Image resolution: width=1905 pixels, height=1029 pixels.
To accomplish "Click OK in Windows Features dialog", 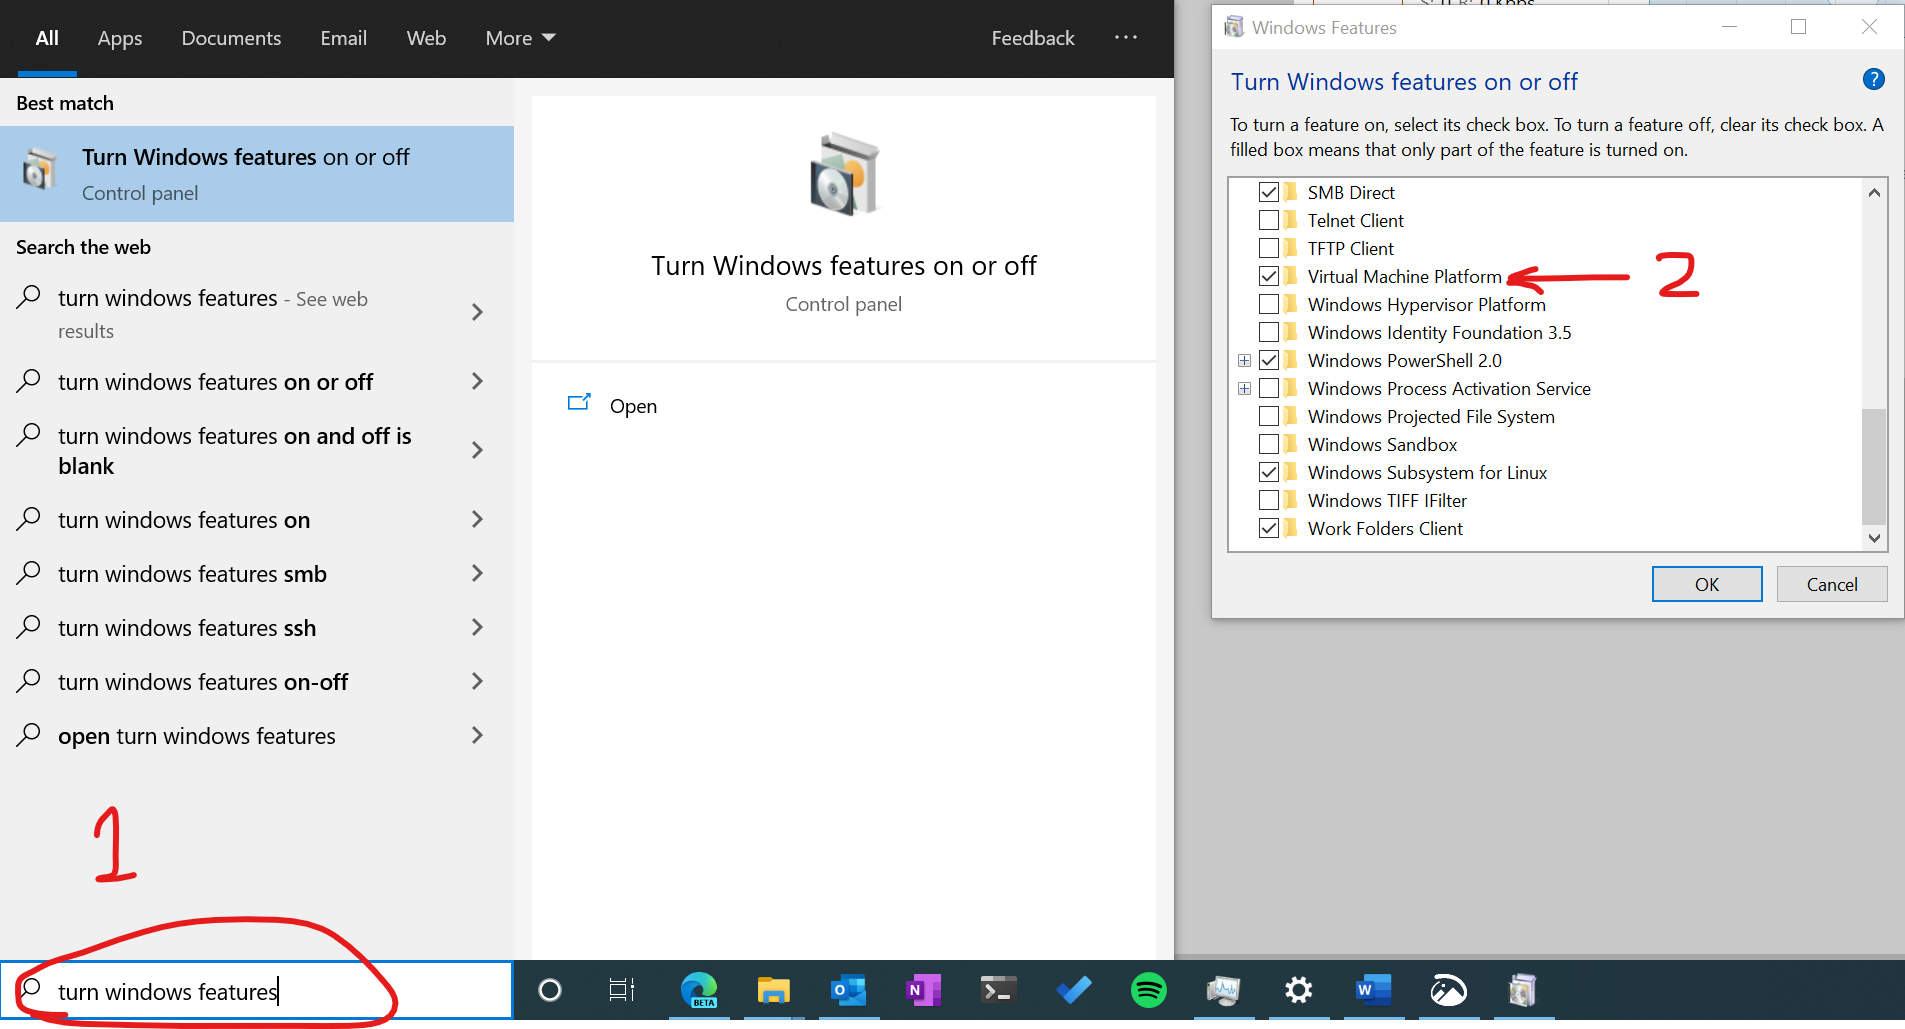I will click(1707, 584).
